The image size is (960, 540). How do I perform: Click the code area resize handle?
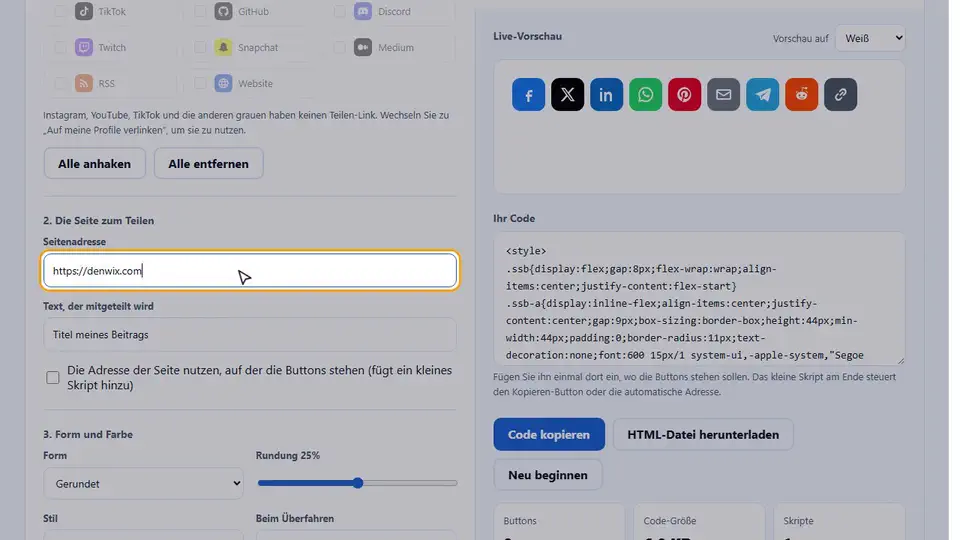coord(899,360)
